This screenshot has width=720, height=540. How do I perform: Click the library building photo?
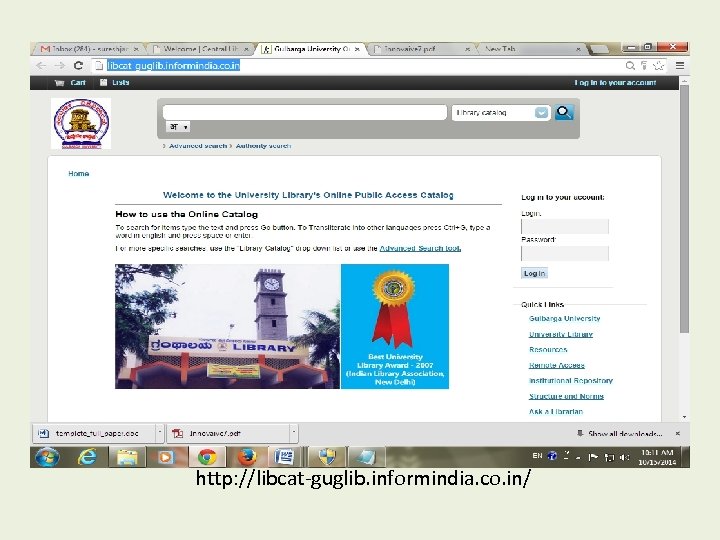click(228, 326)
